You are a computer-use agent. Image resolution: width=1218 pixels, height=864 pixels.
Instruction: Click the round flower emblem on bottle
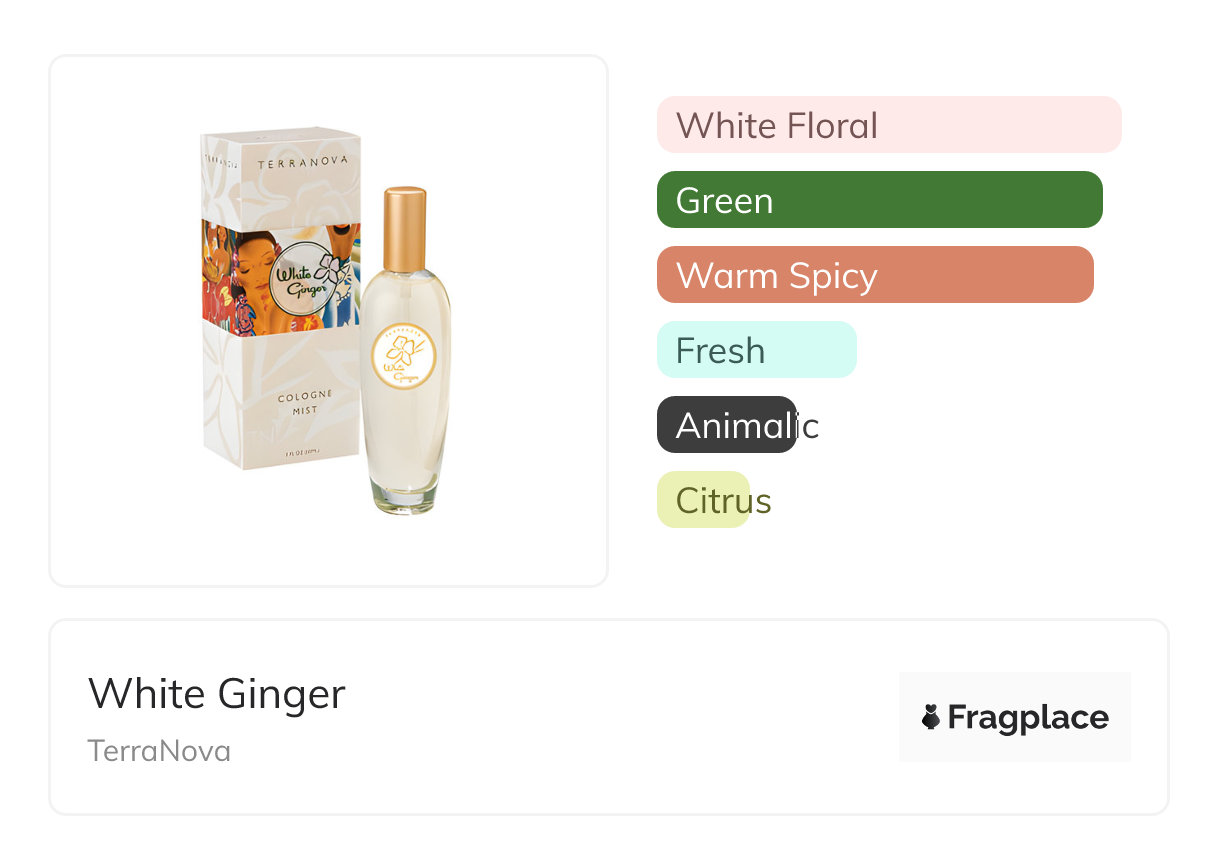(404, 358)
